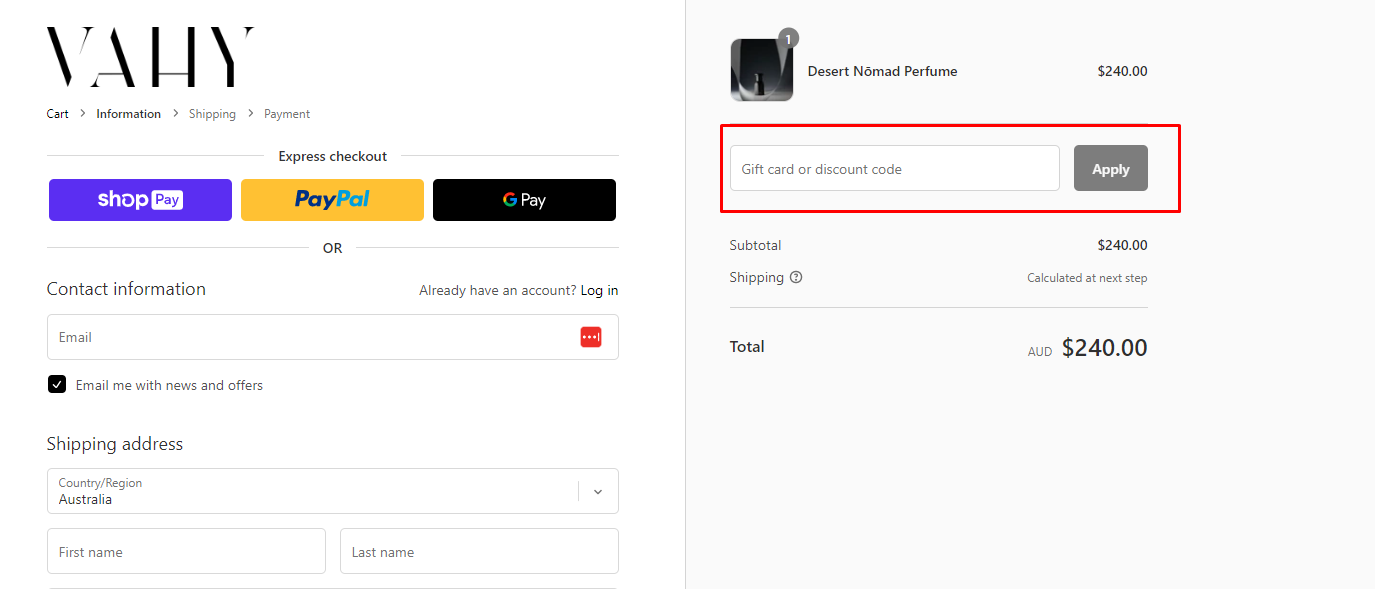Pay with Google Pay express button
The image size is (1375, 589).
tap(524, 200)
